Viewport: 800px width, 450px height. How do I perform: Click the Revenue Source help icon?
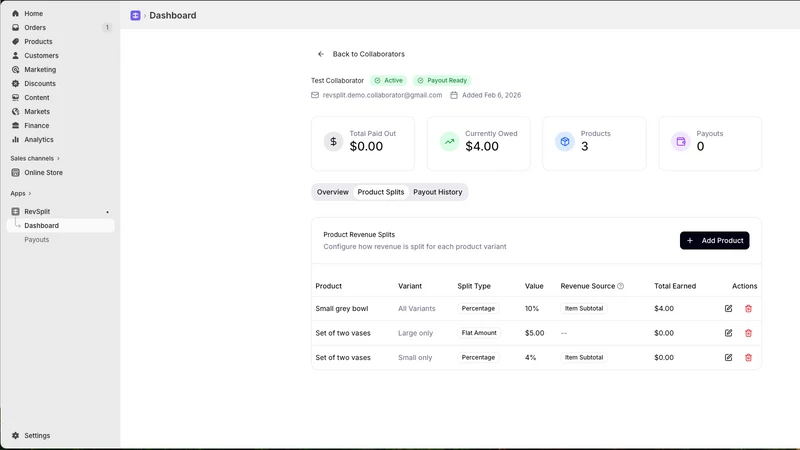(620, 286)
